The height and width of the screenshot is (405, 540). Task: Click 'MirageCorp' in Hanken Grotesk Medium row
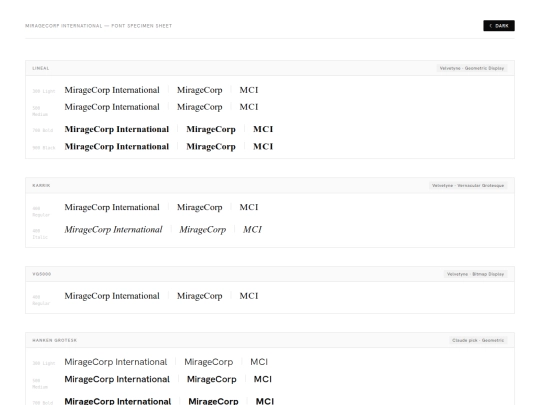[x=212, y=379]
